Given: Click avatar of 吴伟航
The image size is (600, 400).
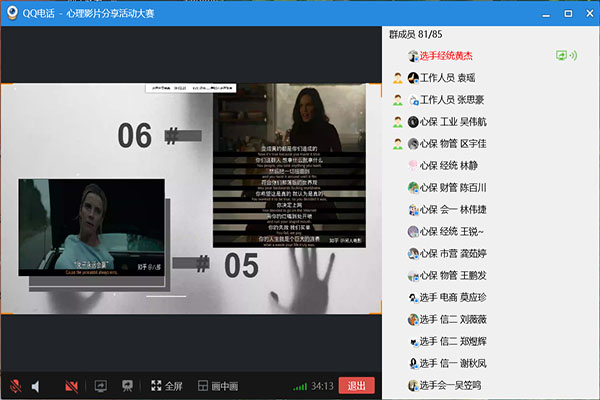Looking at the screenshot, I should (x=413, y=122).
